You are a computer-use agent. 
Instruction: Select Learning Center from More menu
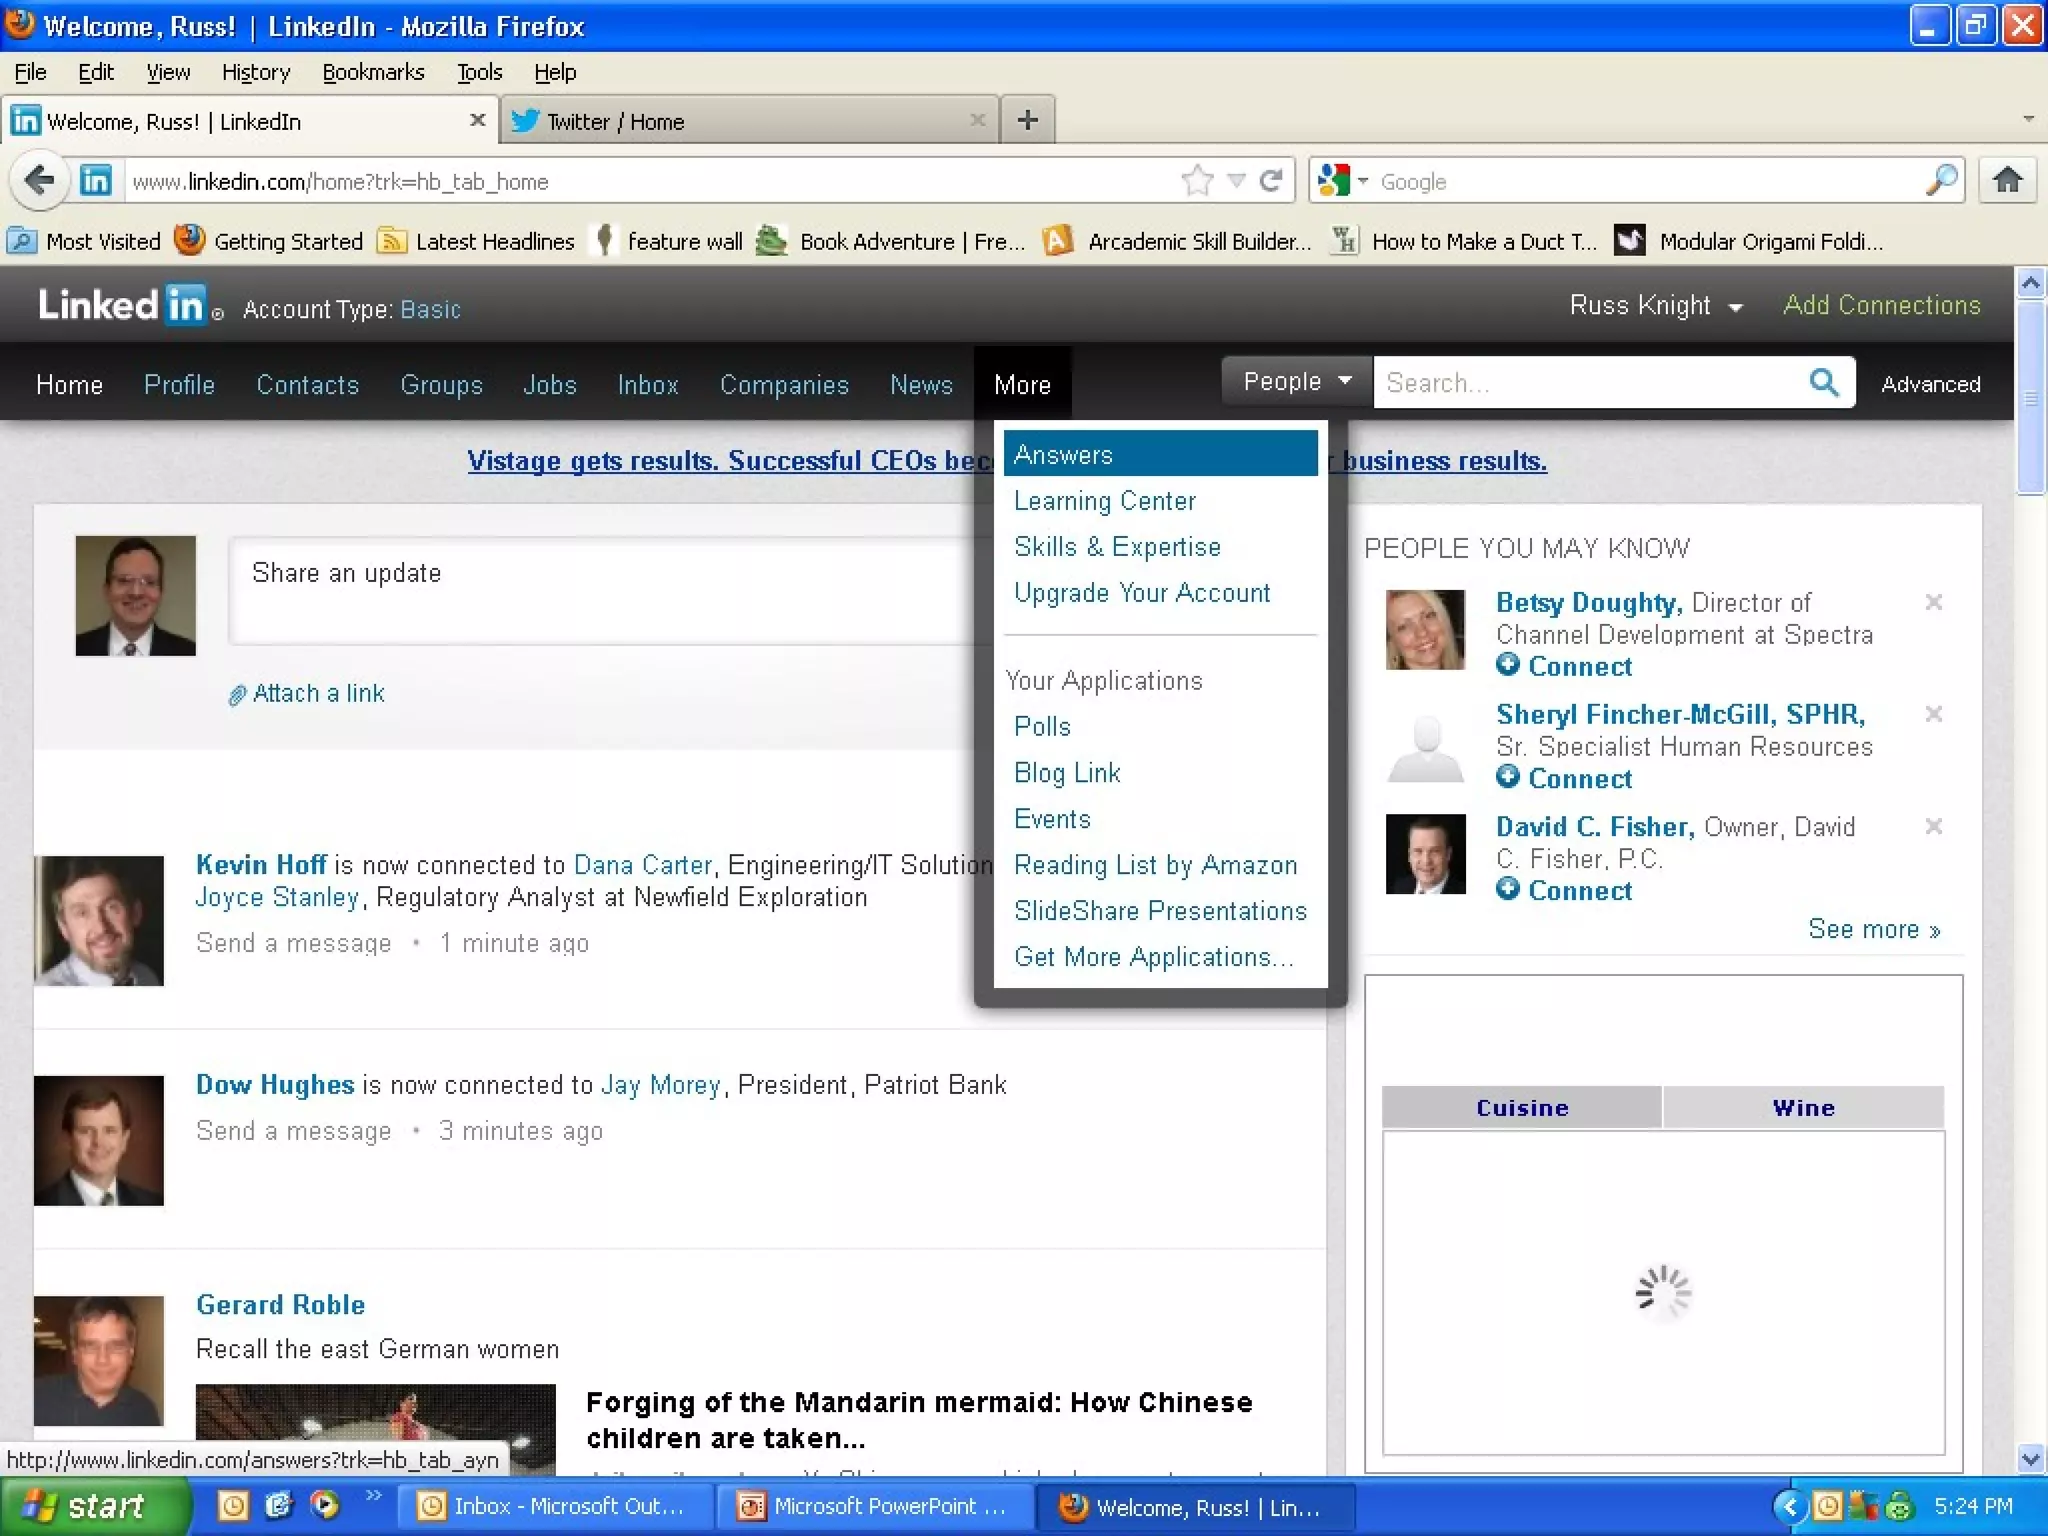point(1104,501)
